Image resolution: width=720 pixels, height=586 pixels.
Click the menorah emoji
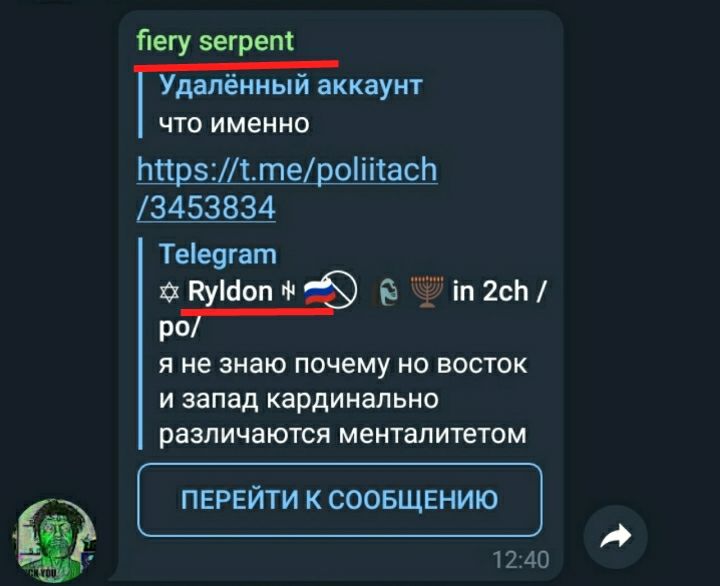(x=427, y=292)
